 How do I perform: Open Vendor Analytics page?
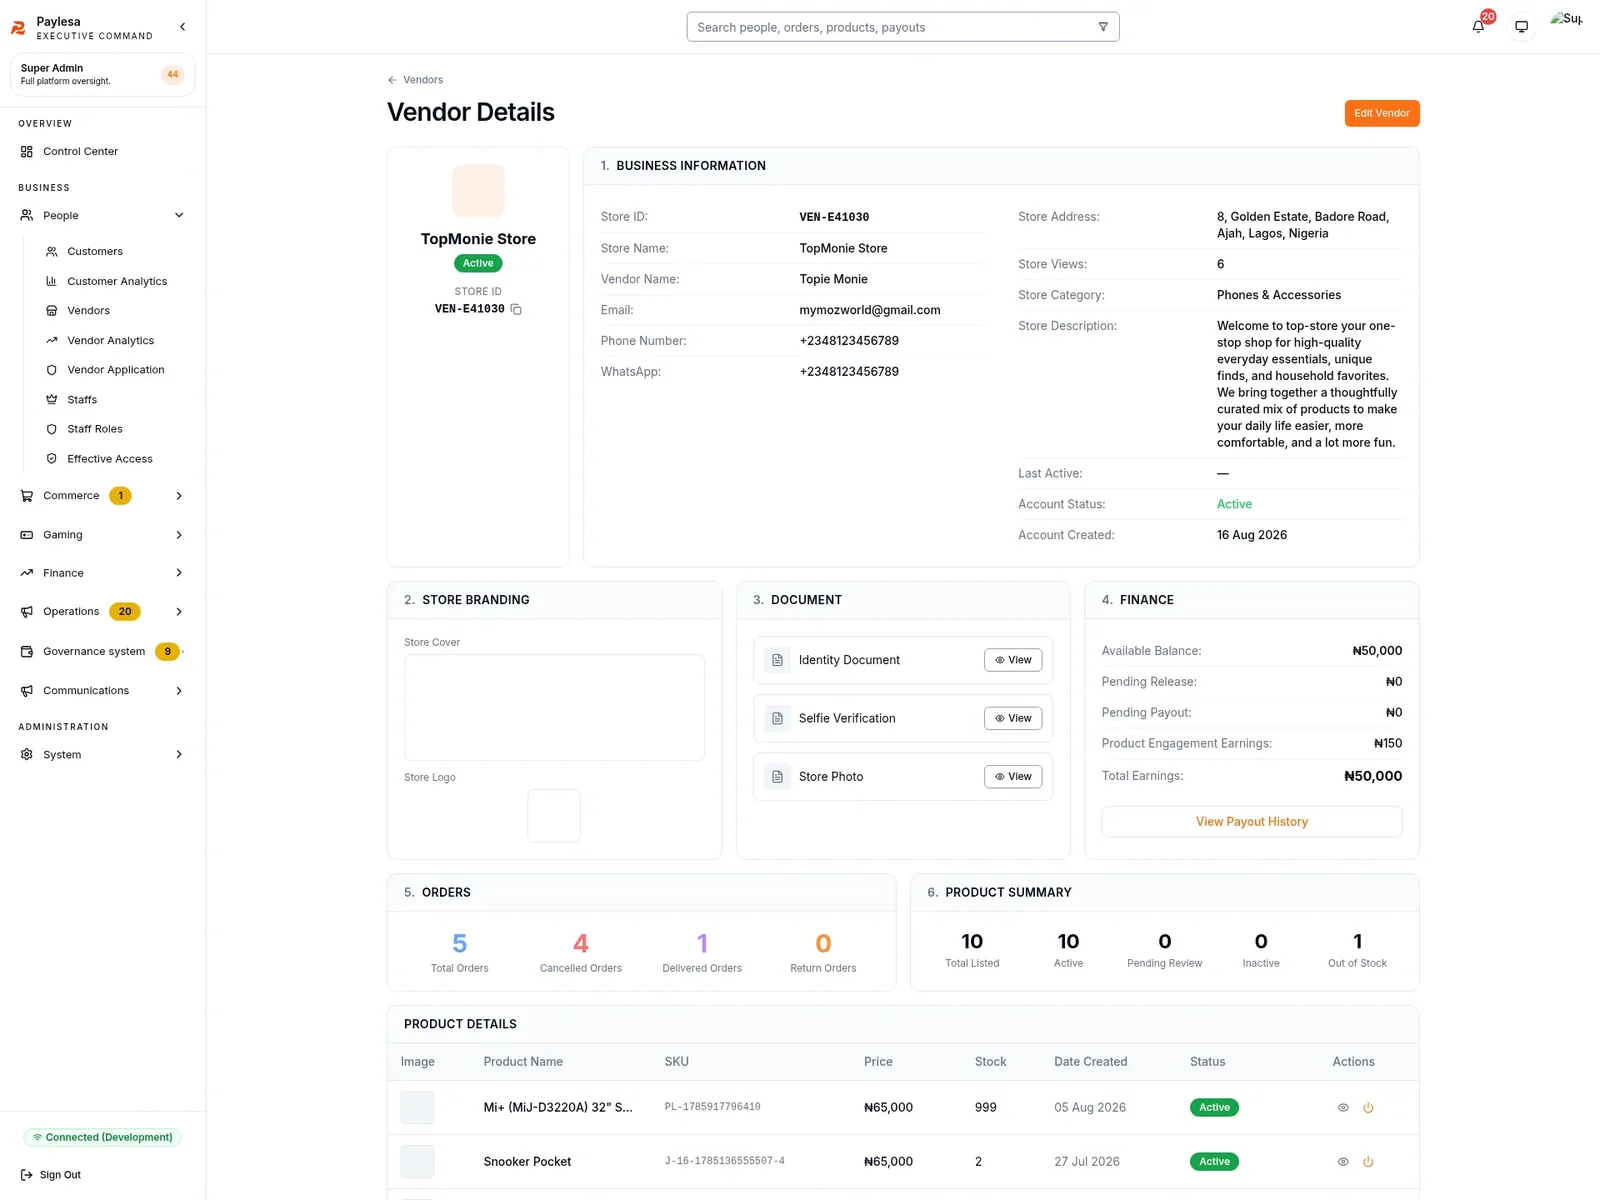pos(111,341)
